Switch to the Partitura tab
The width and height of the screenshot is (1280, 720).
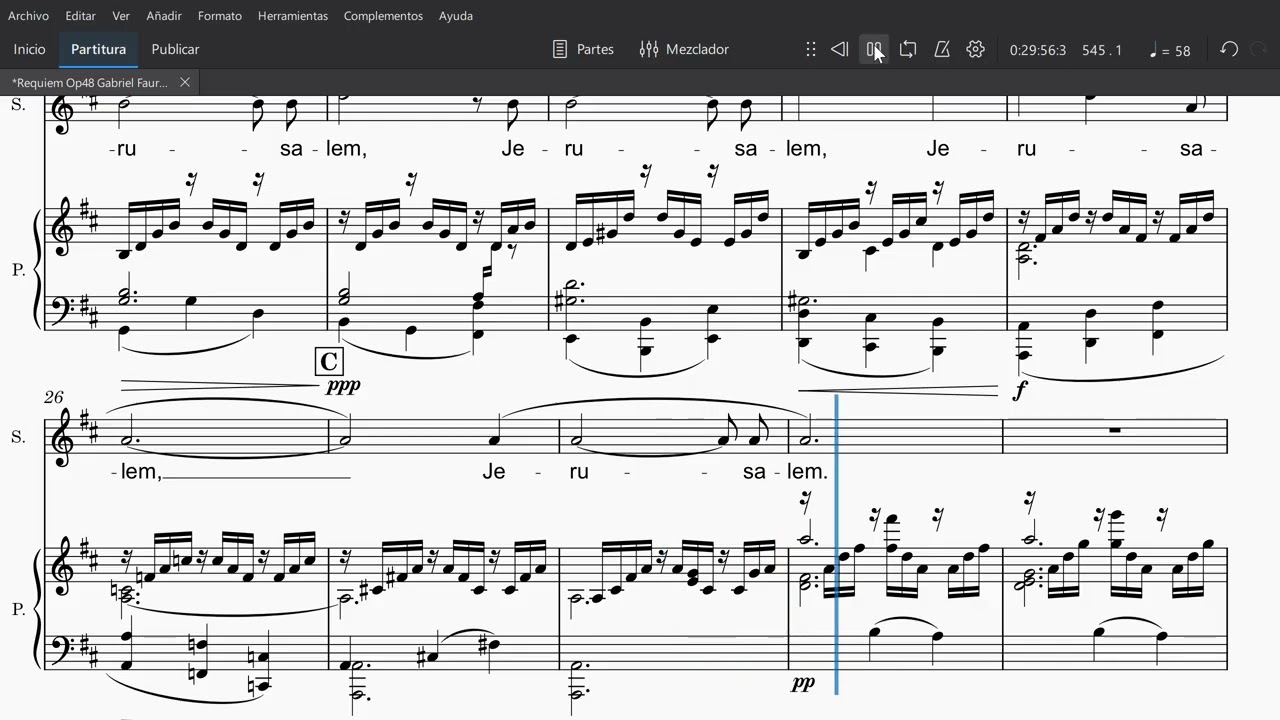tap(98, 49)
